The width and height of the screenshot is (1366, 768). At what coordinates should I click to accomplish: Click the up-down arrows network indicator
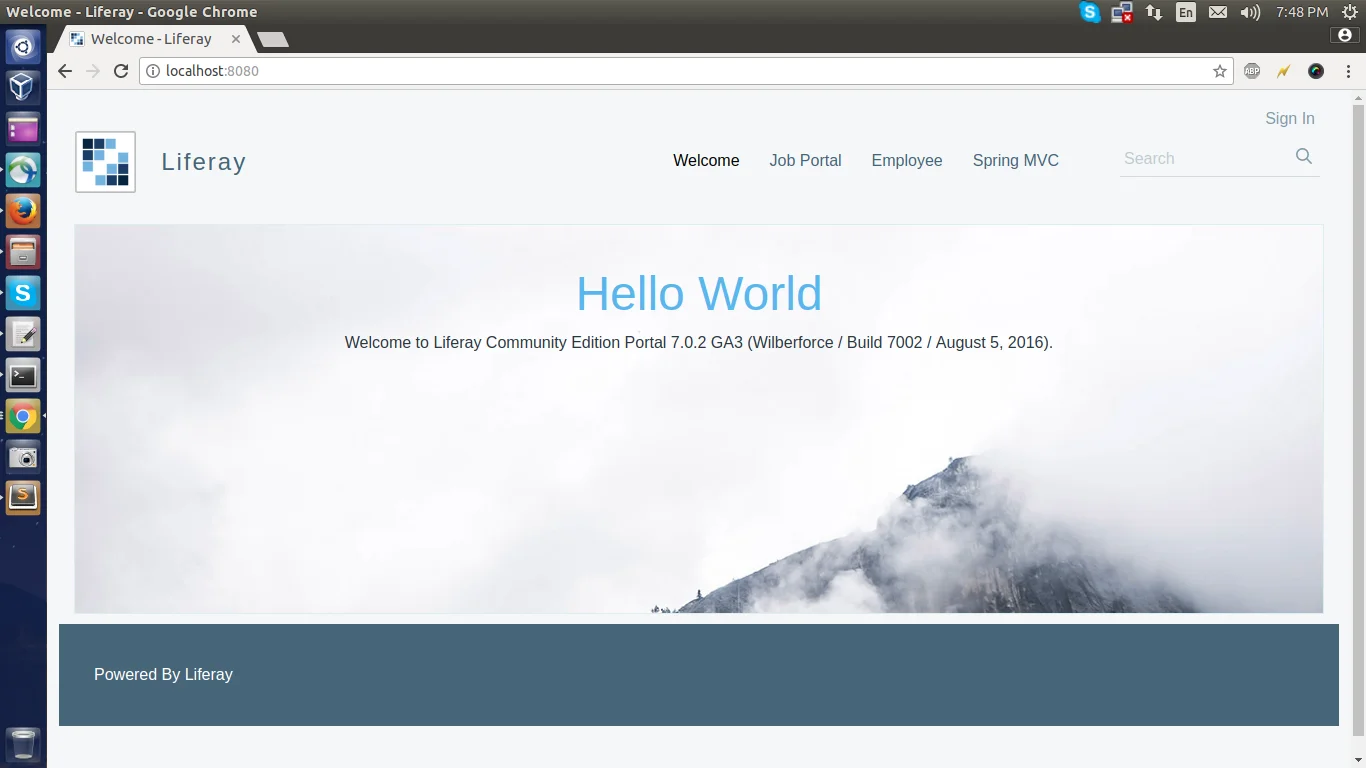pos(1153,12)
